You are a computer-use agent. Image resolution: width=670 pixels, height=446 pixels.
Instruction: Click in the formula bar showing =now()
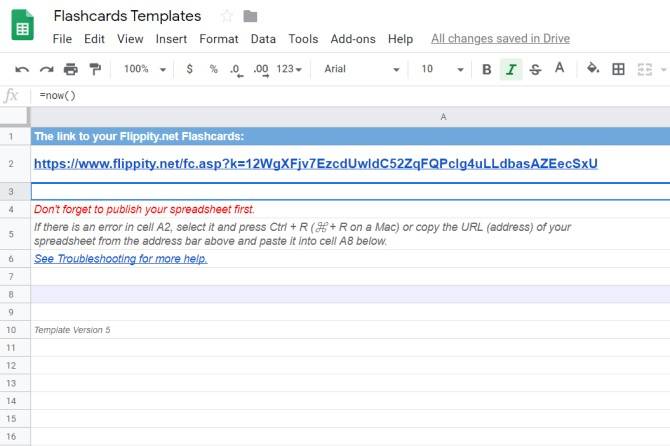(350, 95)
